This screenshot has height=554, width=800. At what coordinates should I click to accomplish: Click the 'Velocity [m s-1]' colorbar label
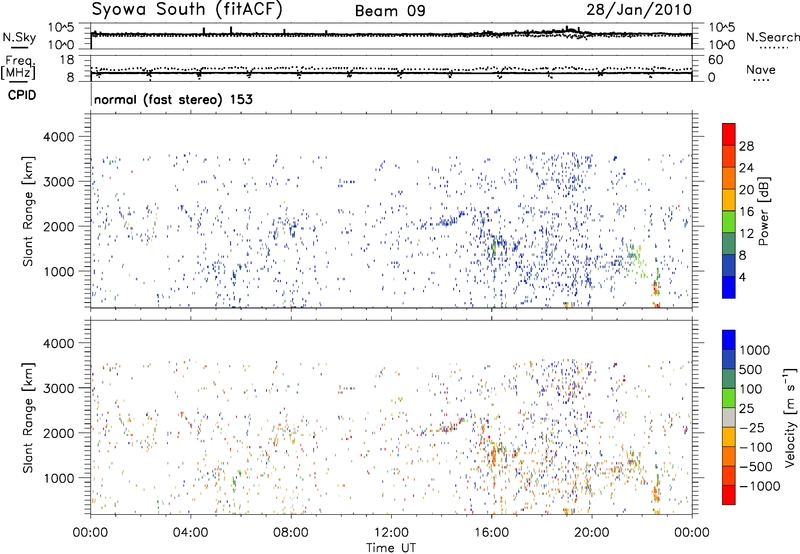coord(790,417)
